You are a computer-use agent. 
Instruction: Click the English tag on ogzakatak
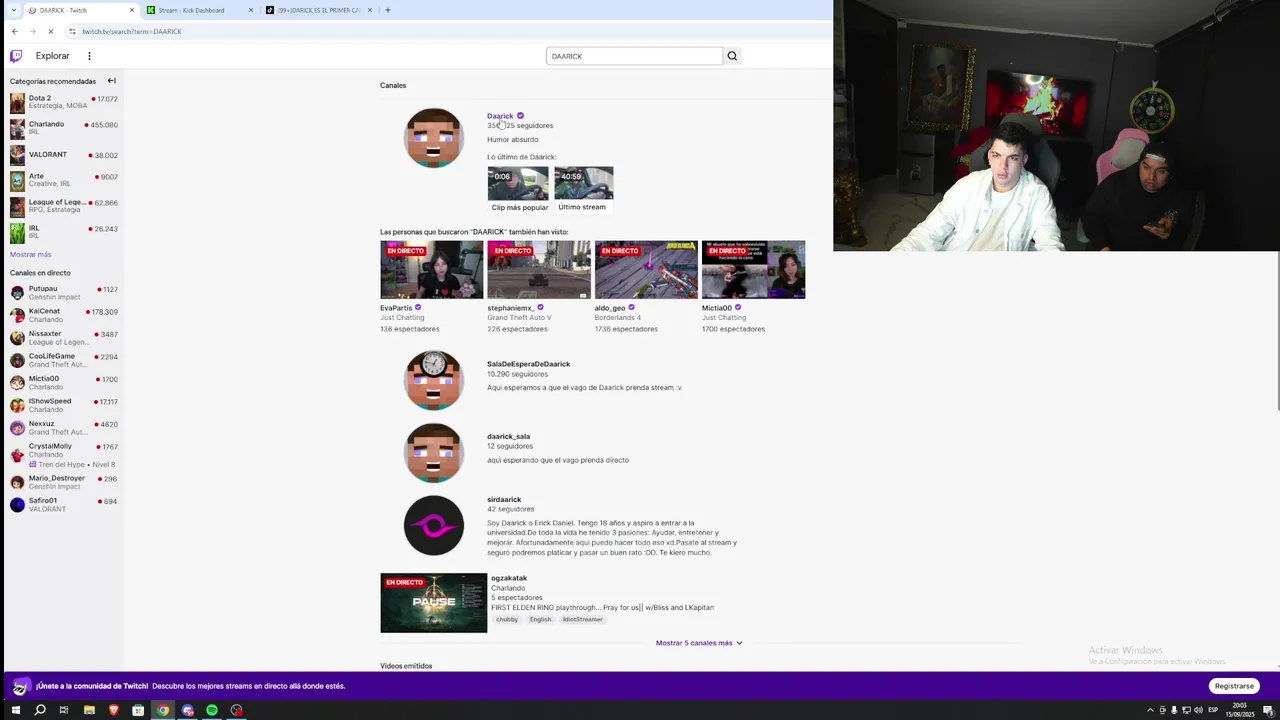click(540, 620)
